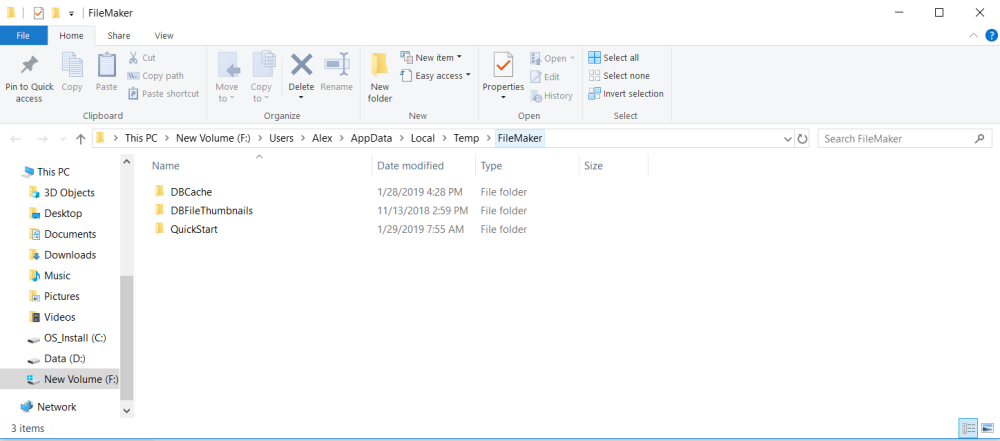Go up one folder level
Viewport: 1000px width, 441px height.
80,138
